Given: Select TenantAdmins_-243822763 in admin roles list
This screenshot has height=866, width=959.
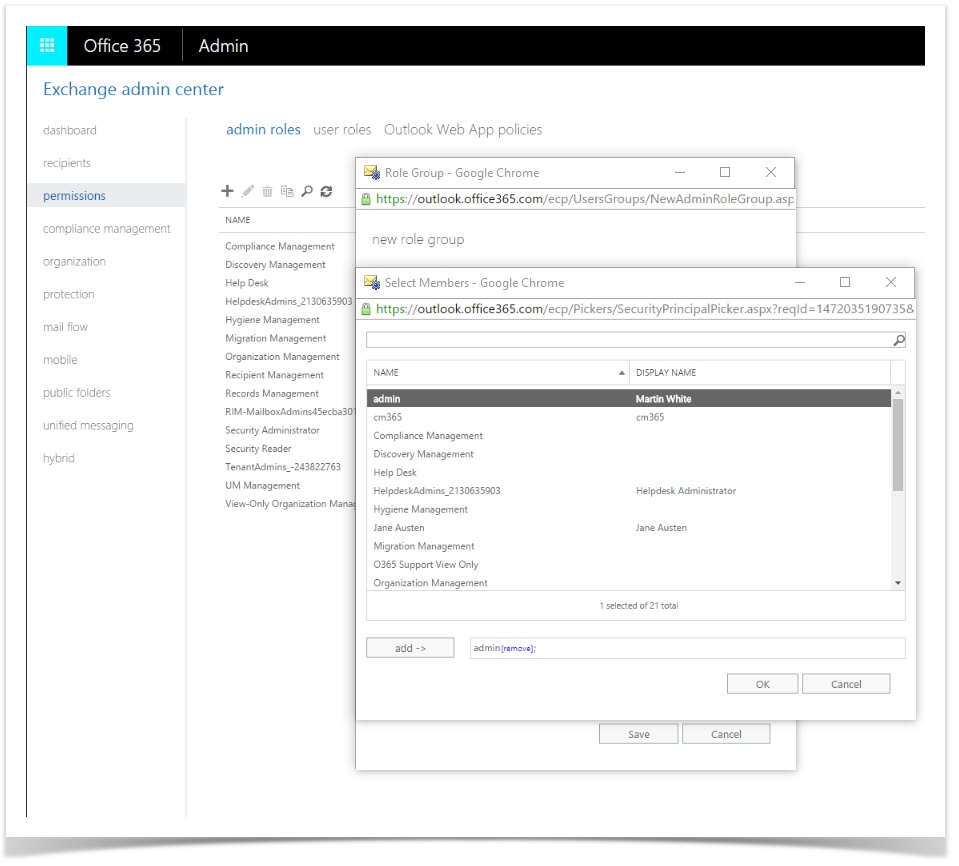Looking at the screenshot, I should pyautogui.click(x=283, y=467).
